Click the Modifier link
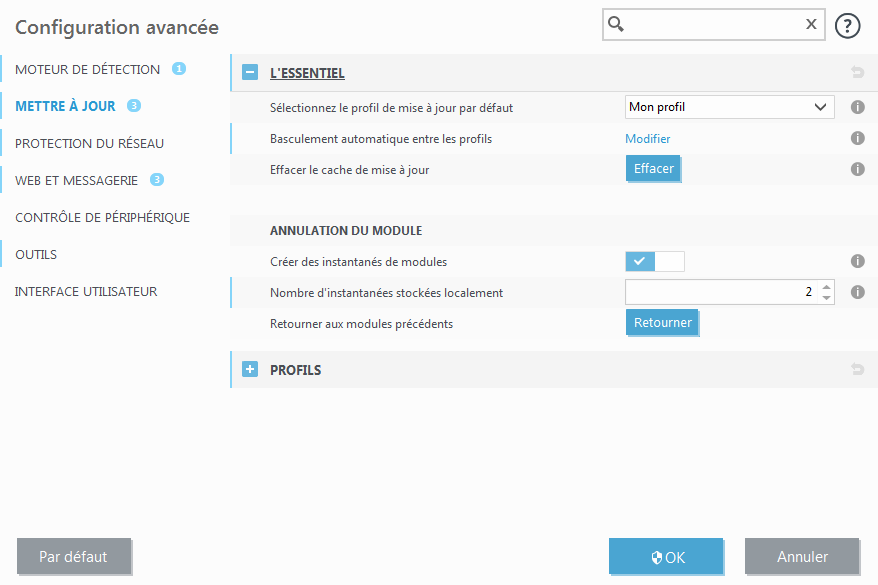This screenshot has height=585, width=878. [x=647, y=139]
